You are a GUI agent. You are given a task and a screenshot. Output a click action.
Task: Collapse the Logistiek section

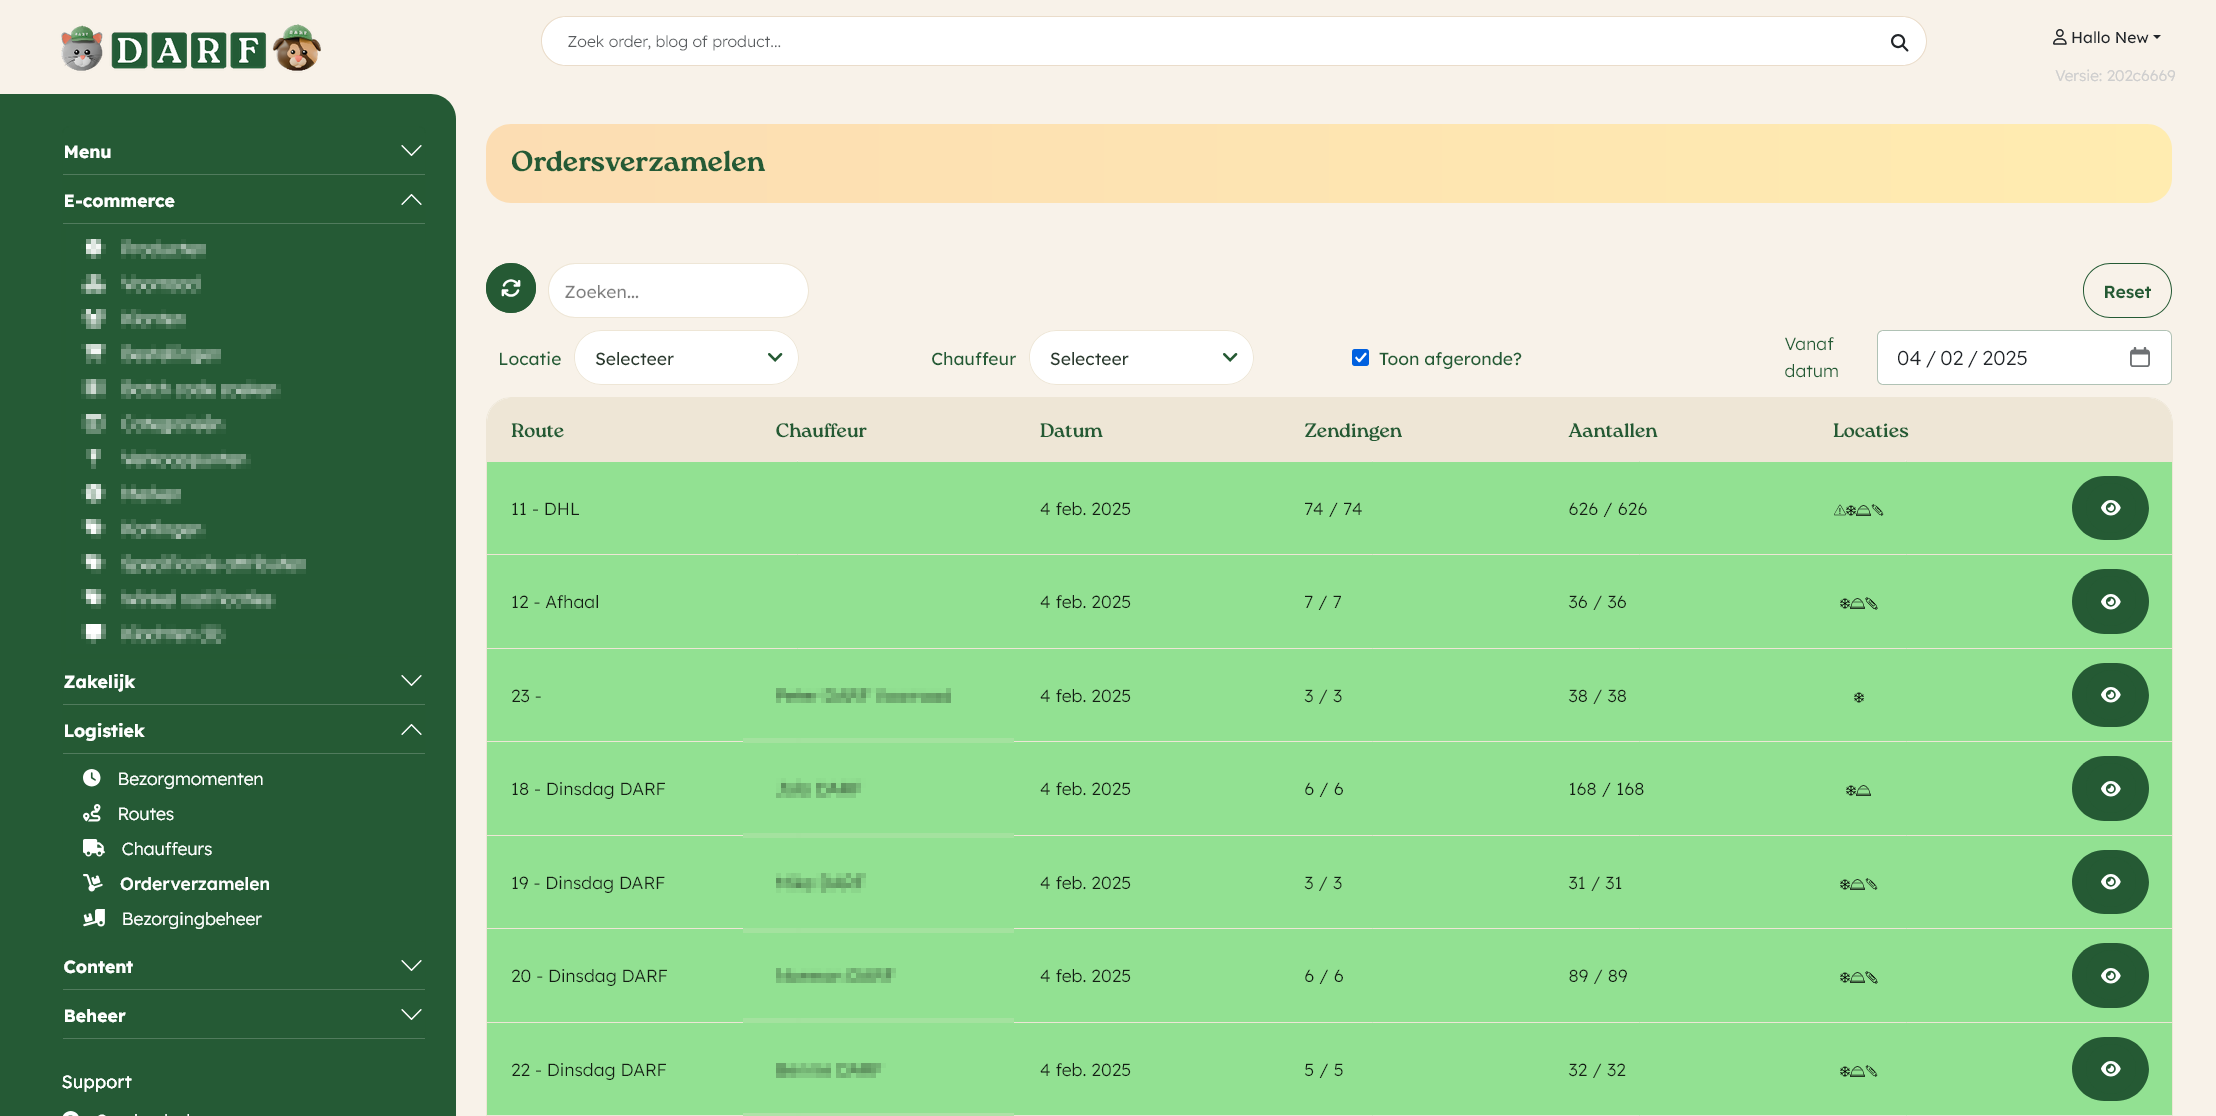tap(243, 730)
